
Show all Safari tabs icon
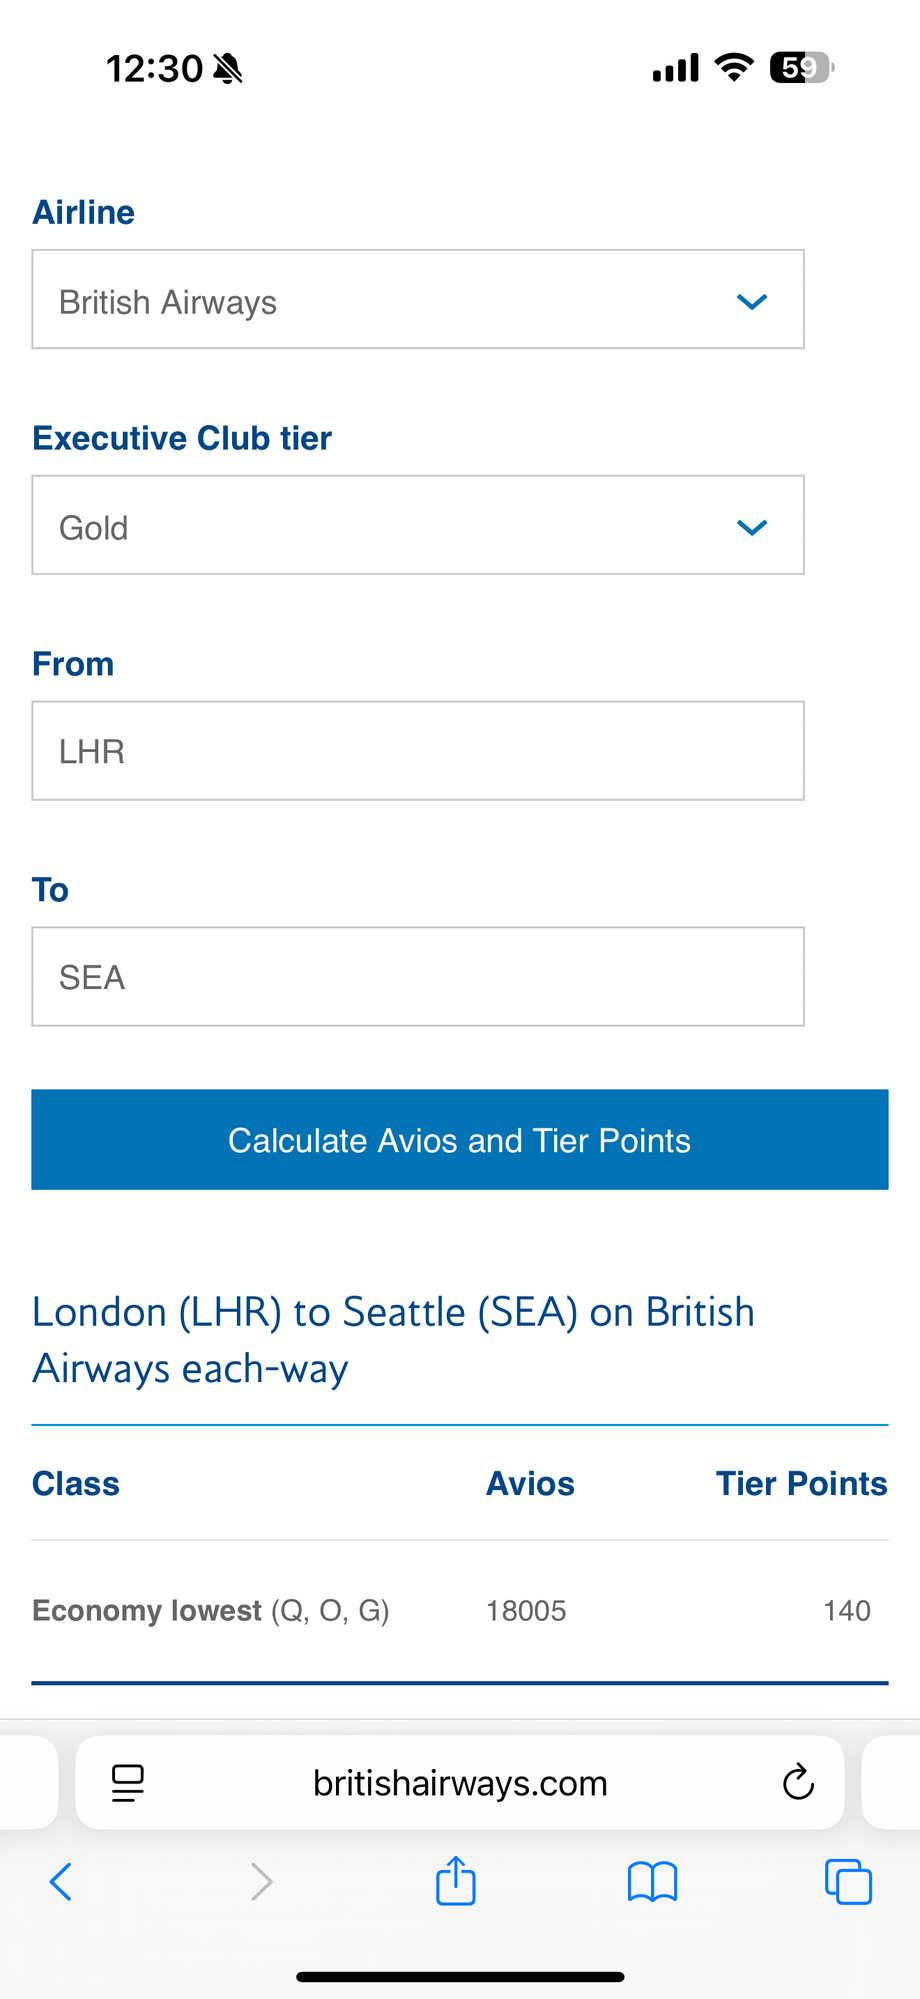tap(848, 1881)
